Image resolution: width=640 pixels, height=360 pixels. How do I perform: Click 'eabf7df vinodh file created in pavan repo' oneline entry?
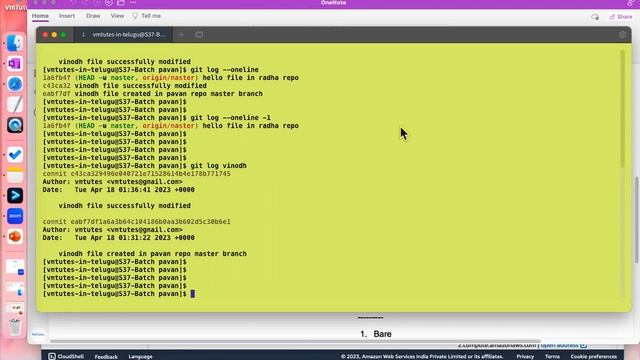[152, 94]
